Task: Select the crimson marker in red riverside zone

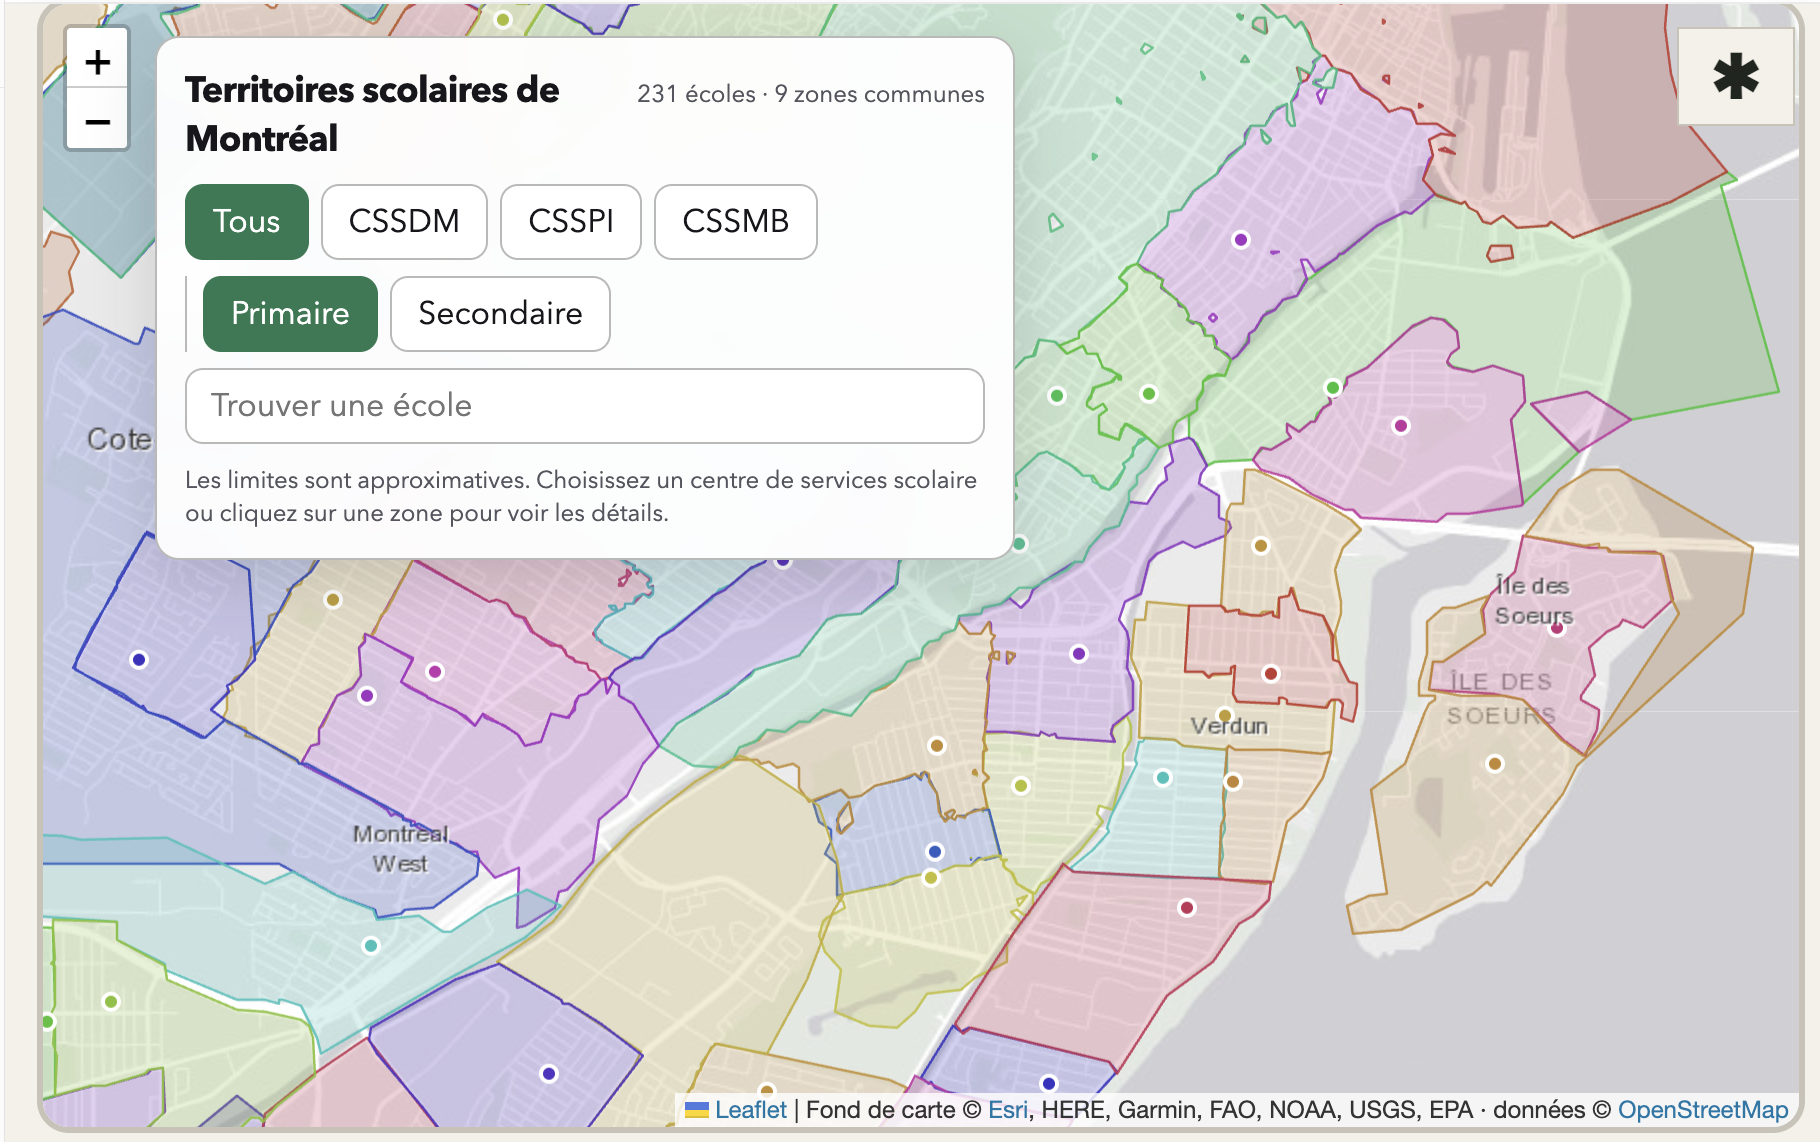Action: point(1186,908)
